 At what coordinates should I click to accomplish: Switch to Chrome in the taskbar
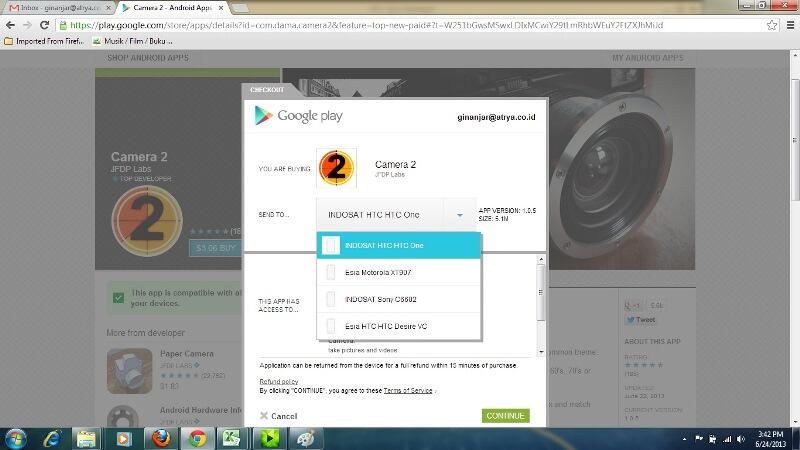(x=197, y=439)
